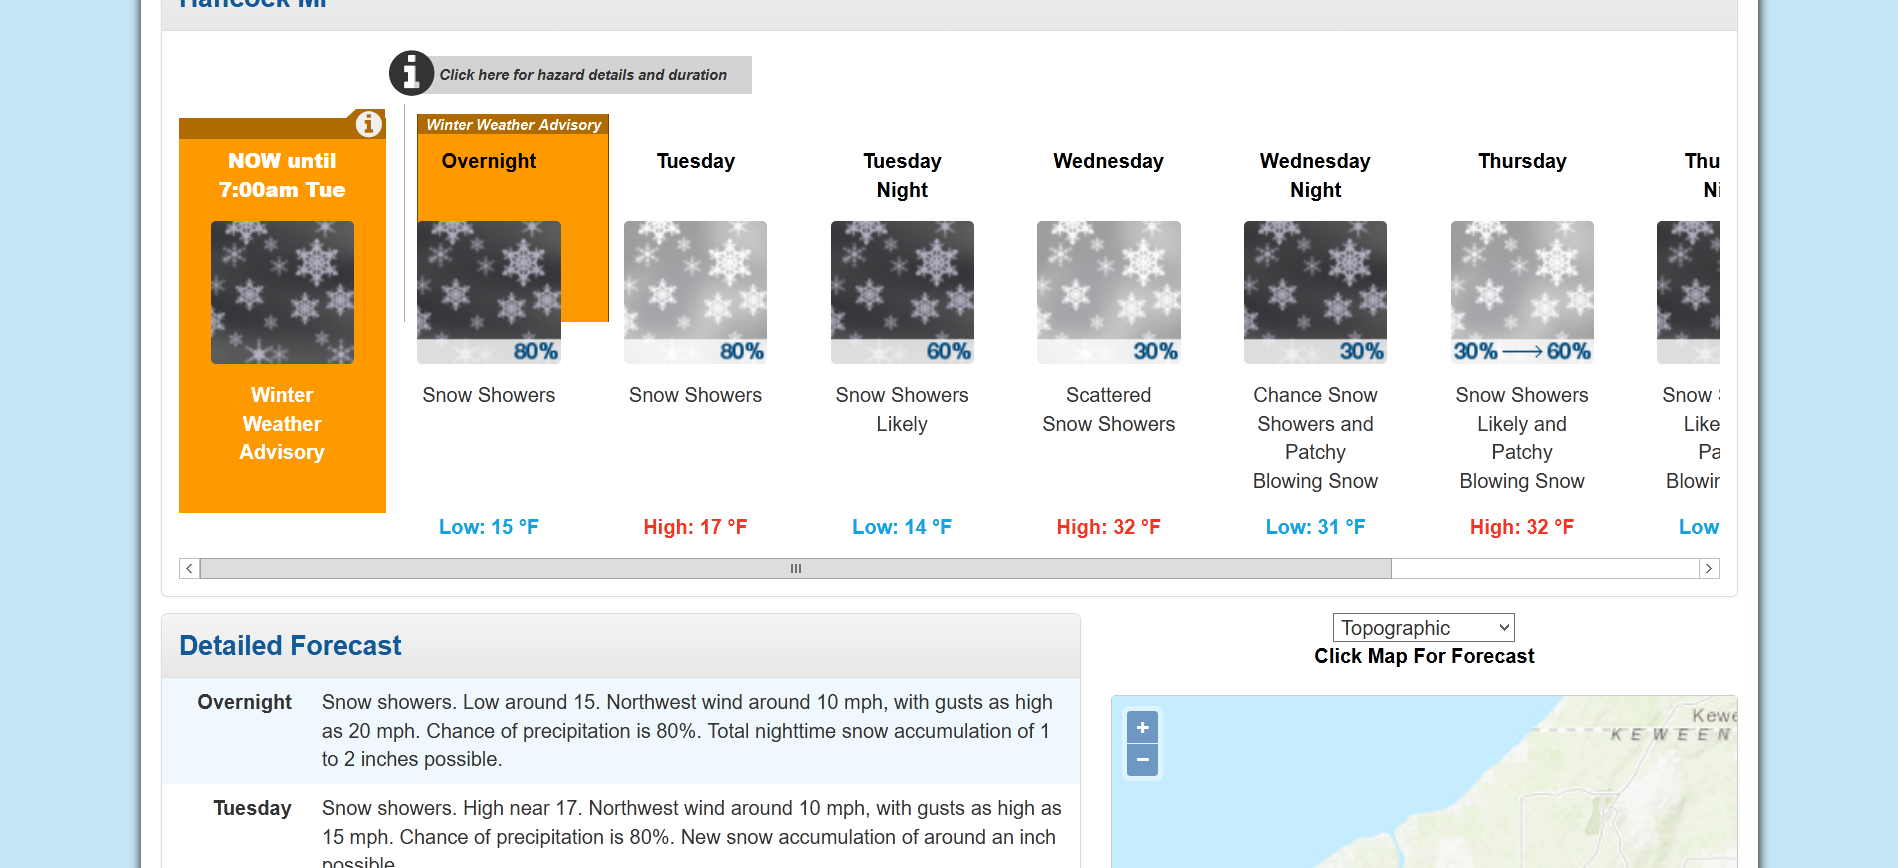This screenshot has width=1898, height=868.
Task: Zoom out on the forecast map
Action: click(x=1142, y=760)
